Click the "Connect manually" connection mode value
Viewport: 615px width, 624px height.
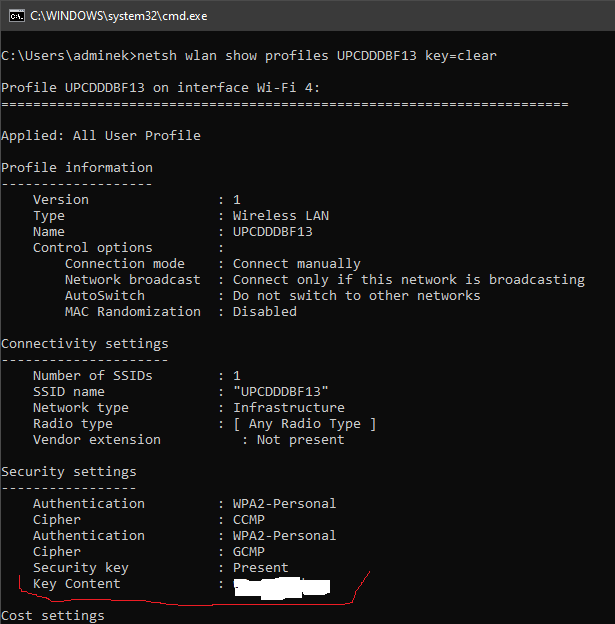[296, 263]
